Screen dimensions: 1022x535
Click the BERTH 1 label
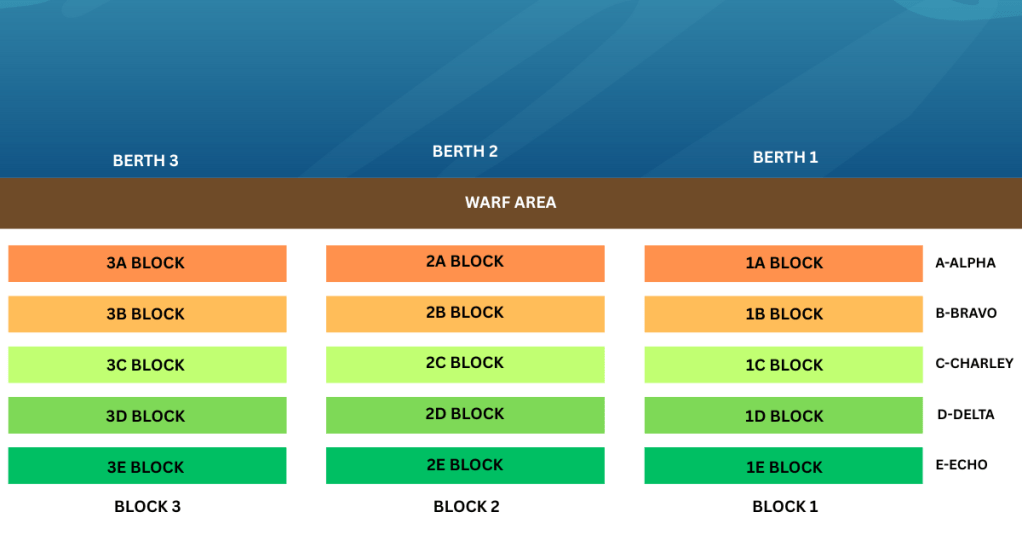[x=785, y=157]
